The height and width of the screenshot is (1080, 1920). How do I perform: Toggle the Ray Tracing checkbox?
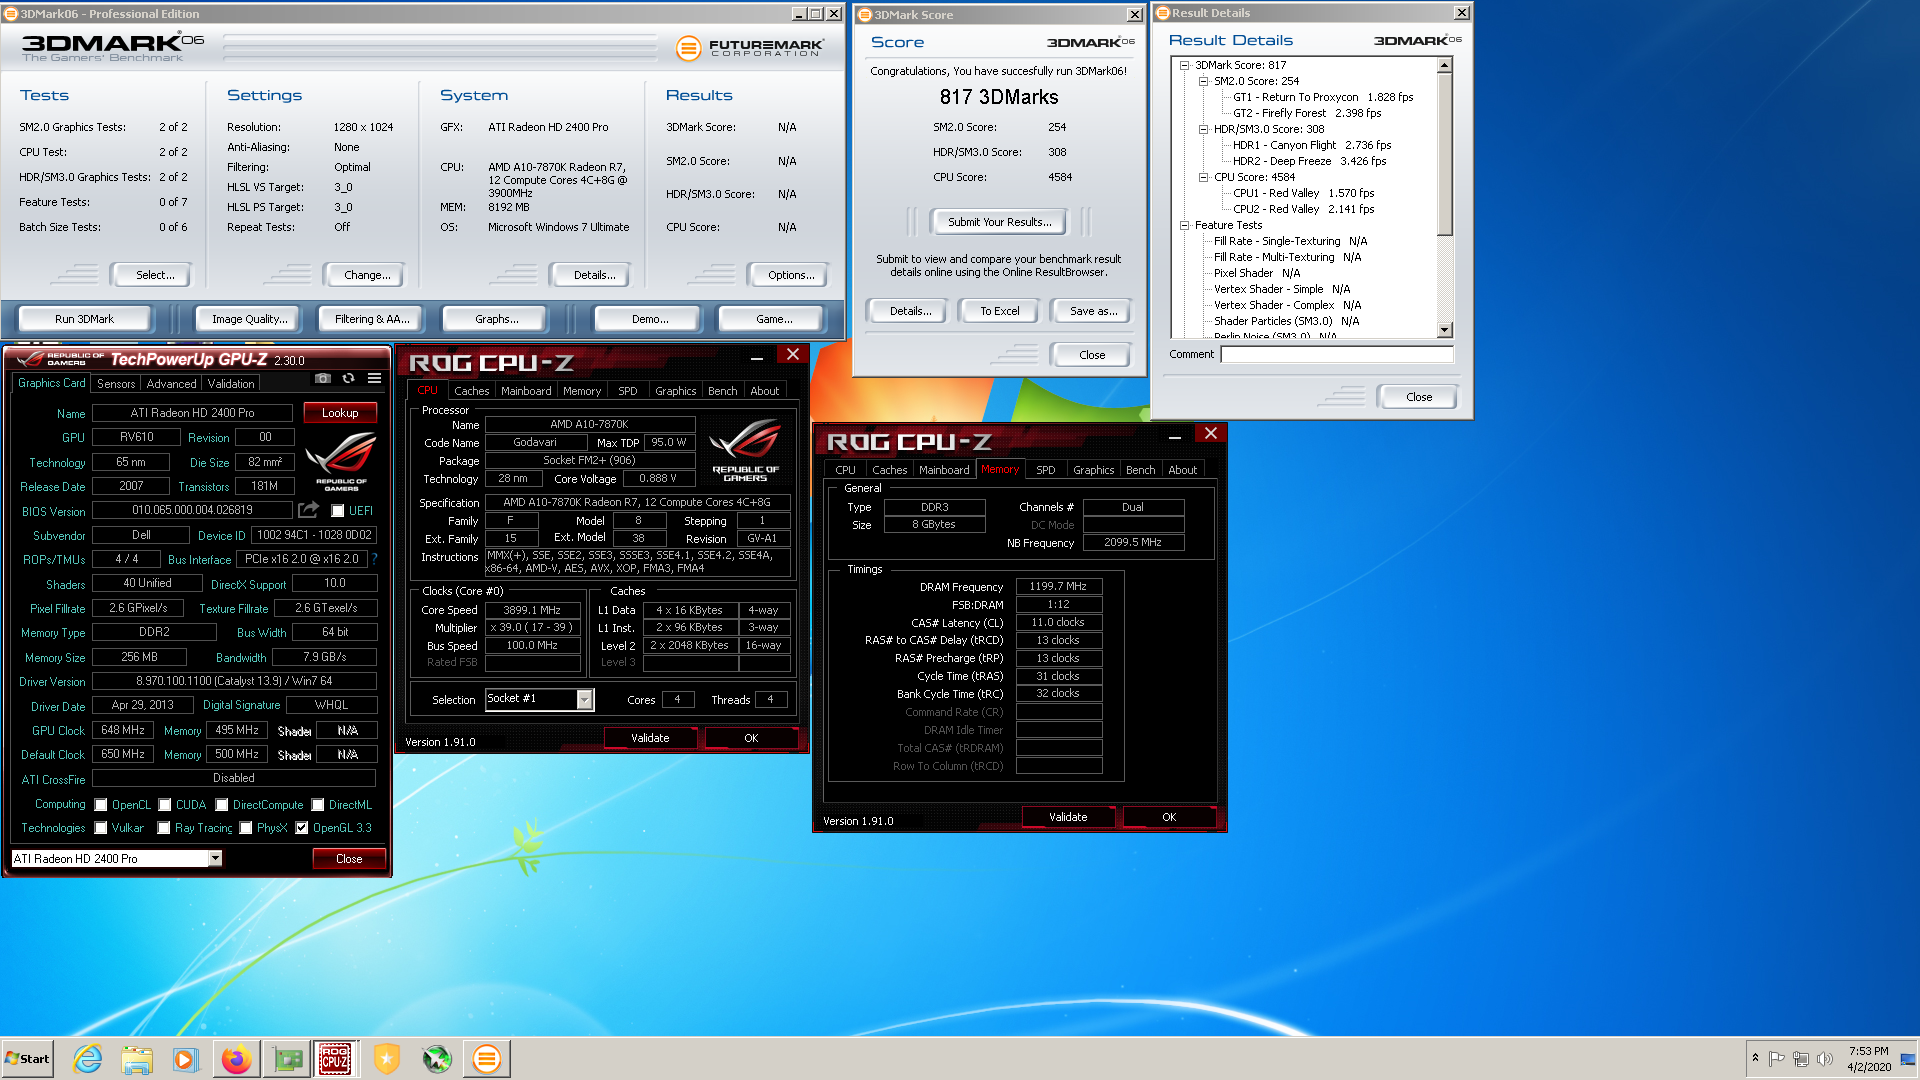[164, 828]
